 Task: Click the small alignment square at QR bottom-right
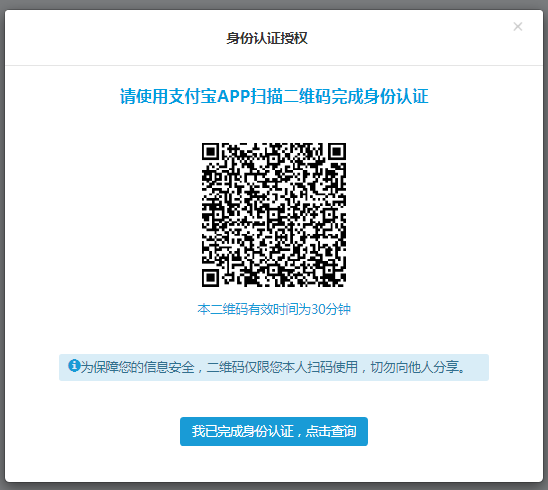(x=329, y=269)
